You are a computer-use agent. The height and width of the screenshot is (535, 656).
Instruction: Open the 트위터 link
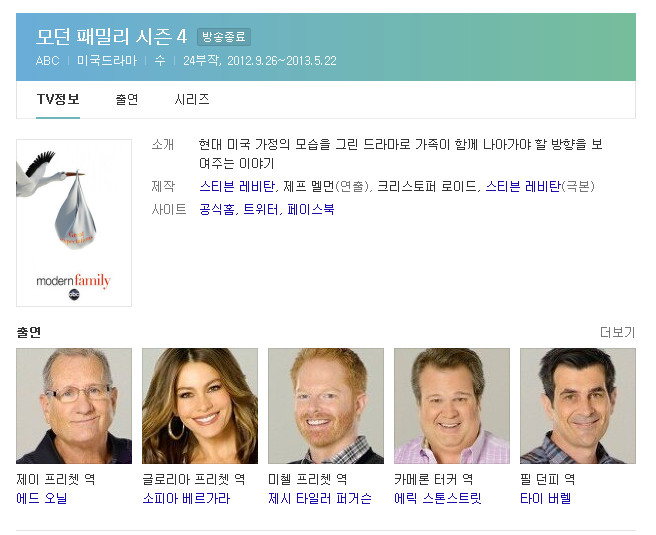point(261,209)
